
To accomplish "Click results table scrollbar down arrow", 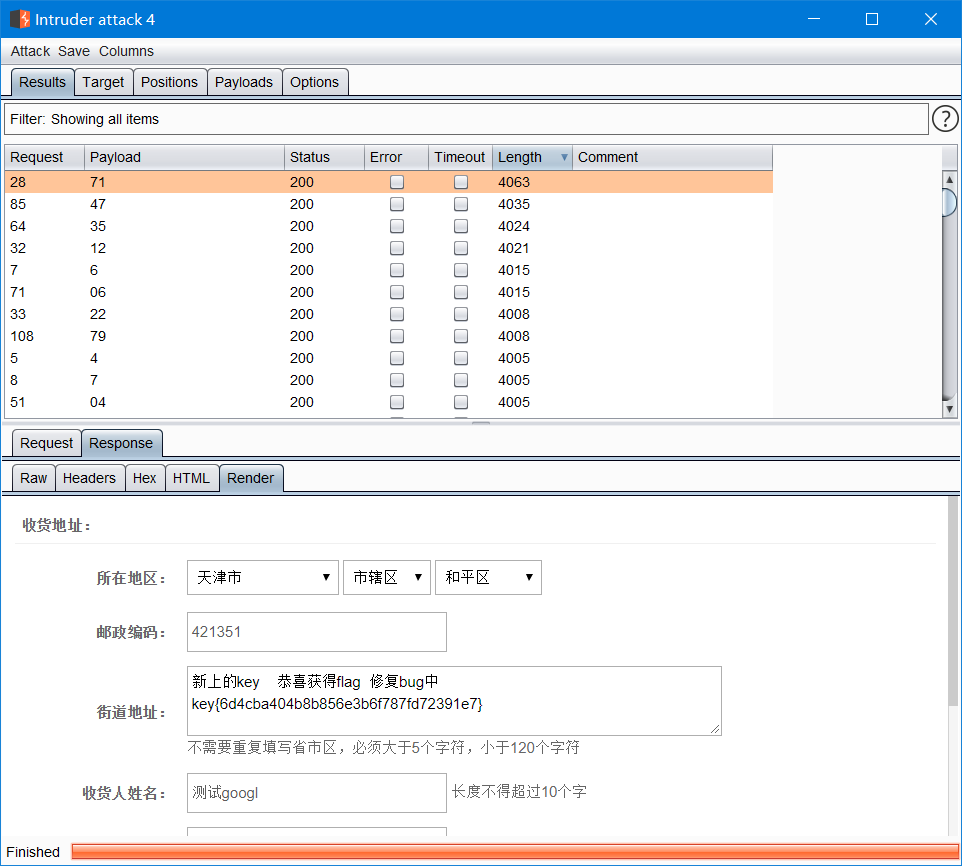I will (949, 409).
